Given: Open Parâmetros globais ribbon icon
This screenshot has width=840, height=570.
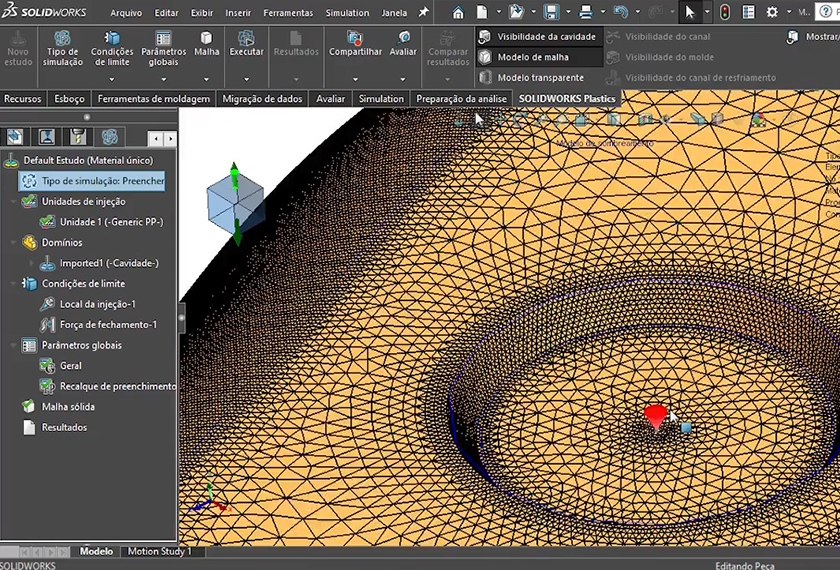Looking at the screenshot, I should (x=163, y=49).
